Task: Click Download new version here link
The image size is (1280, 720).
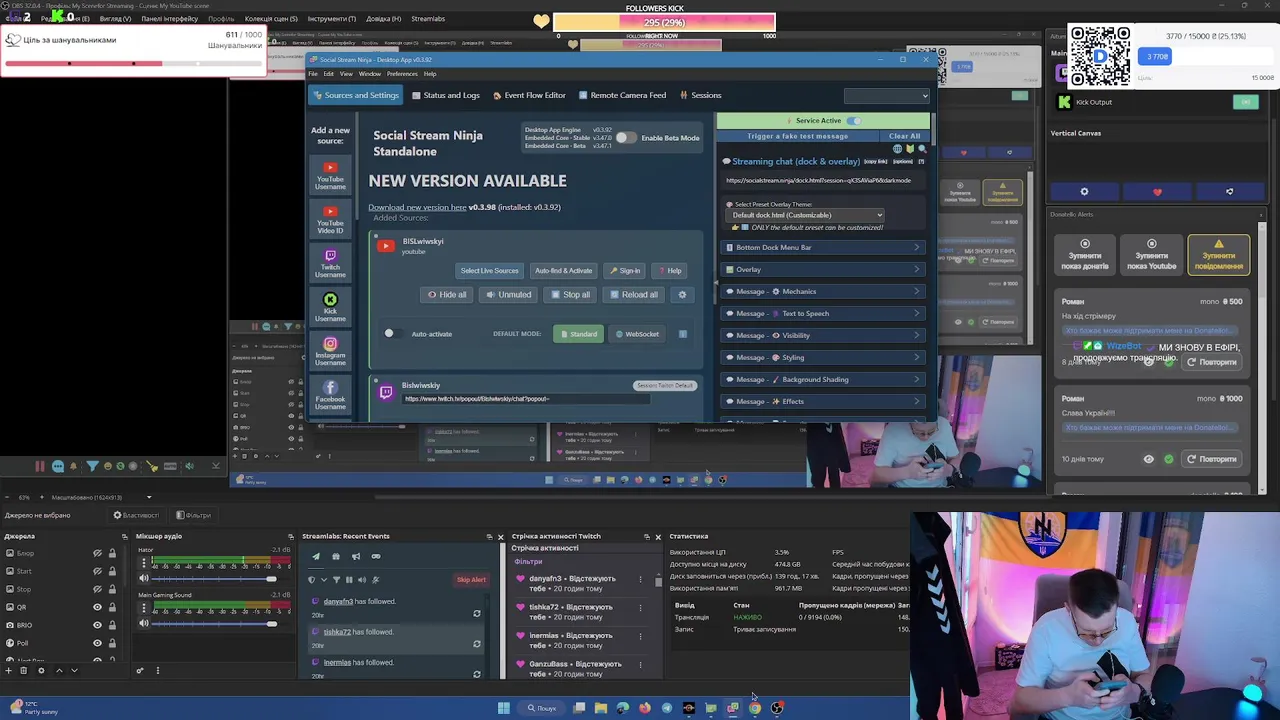Action: tap(417, 207)
